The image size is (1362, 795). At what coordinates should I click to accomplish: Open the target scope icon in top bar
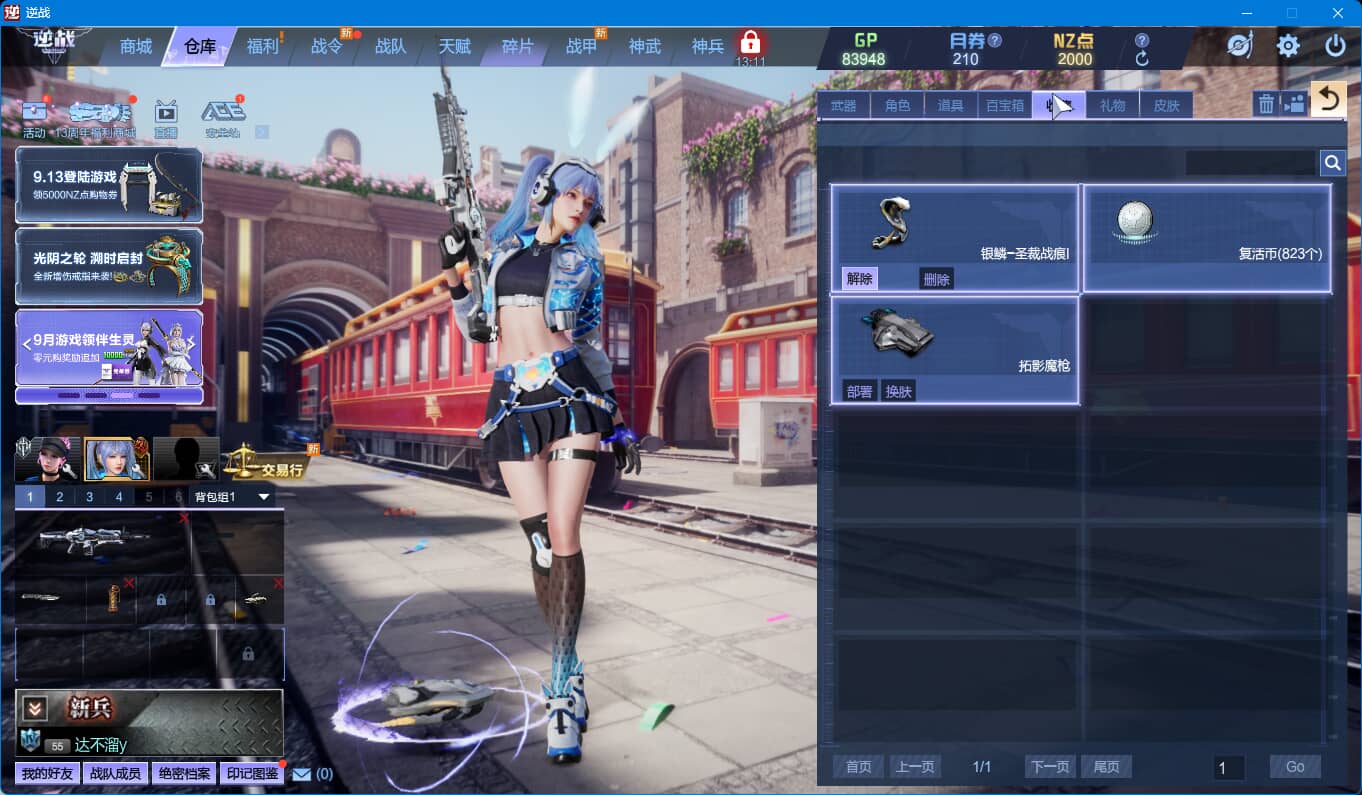(1240, 45)
